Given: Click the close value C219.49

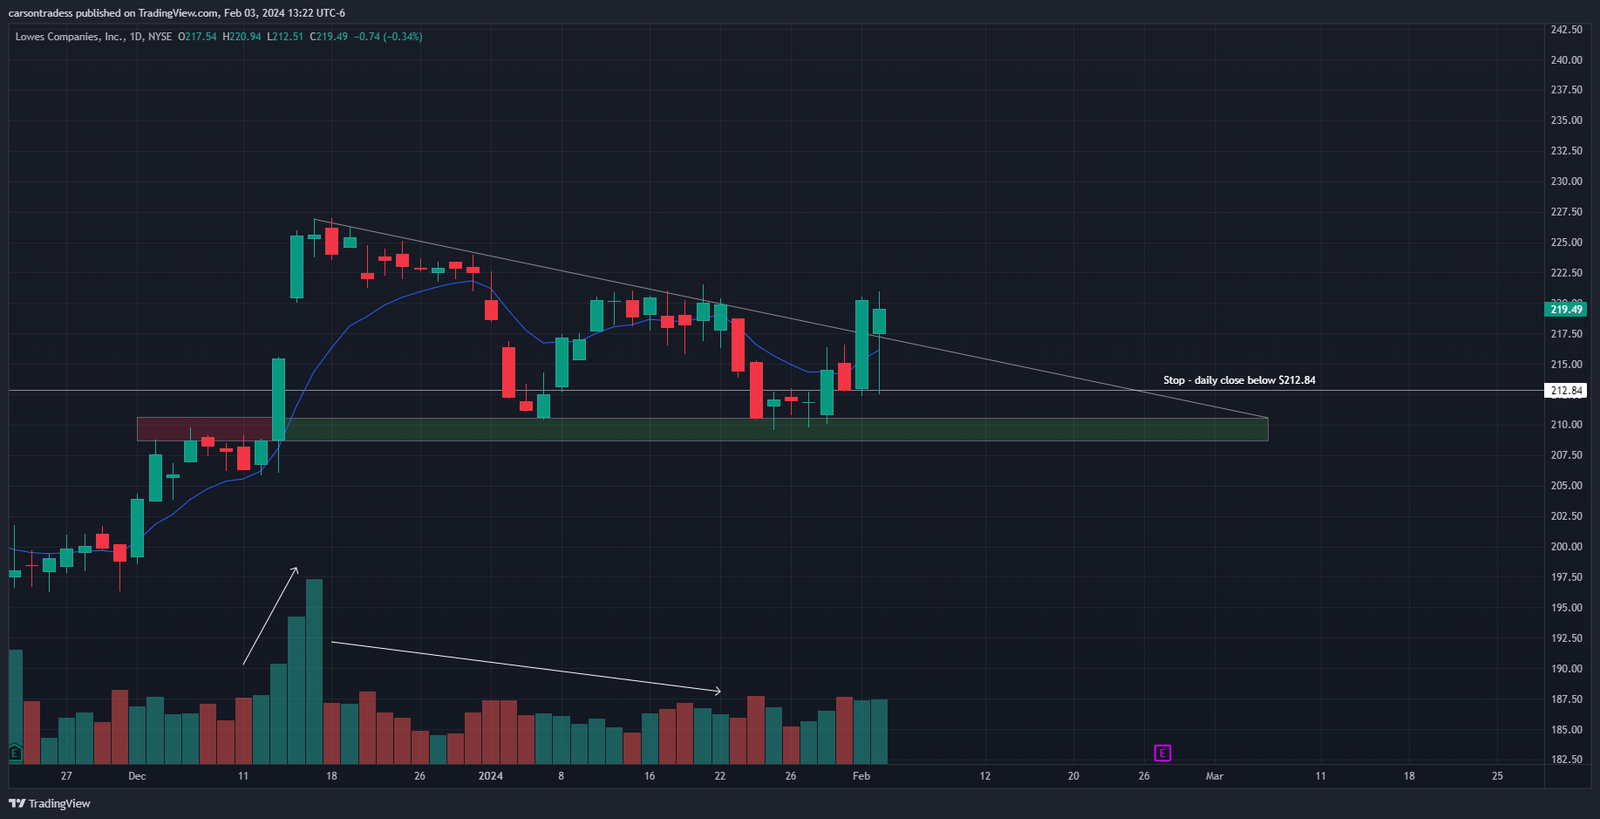Looking at the screenshot, I should click(x=329, y=36).
